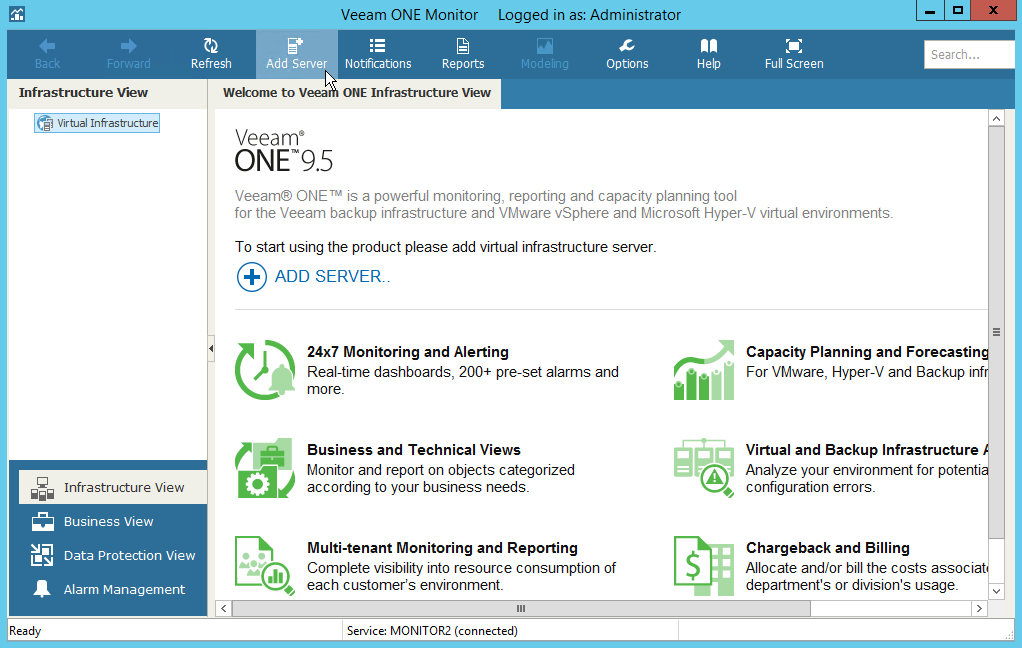Click the plus circle icon beside ADD SERVER

[x=252, y=277]
